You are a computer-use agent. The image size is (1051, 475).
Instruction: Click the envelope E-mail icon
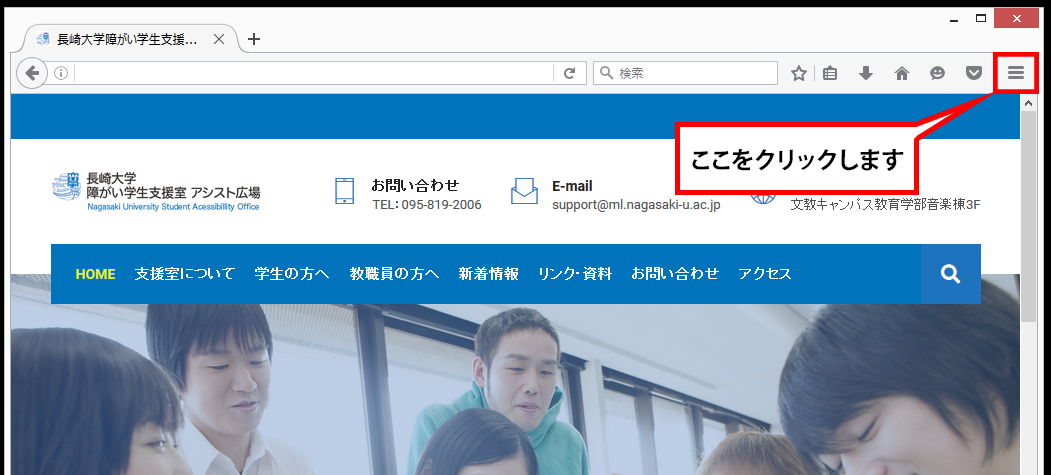[524, 191]
